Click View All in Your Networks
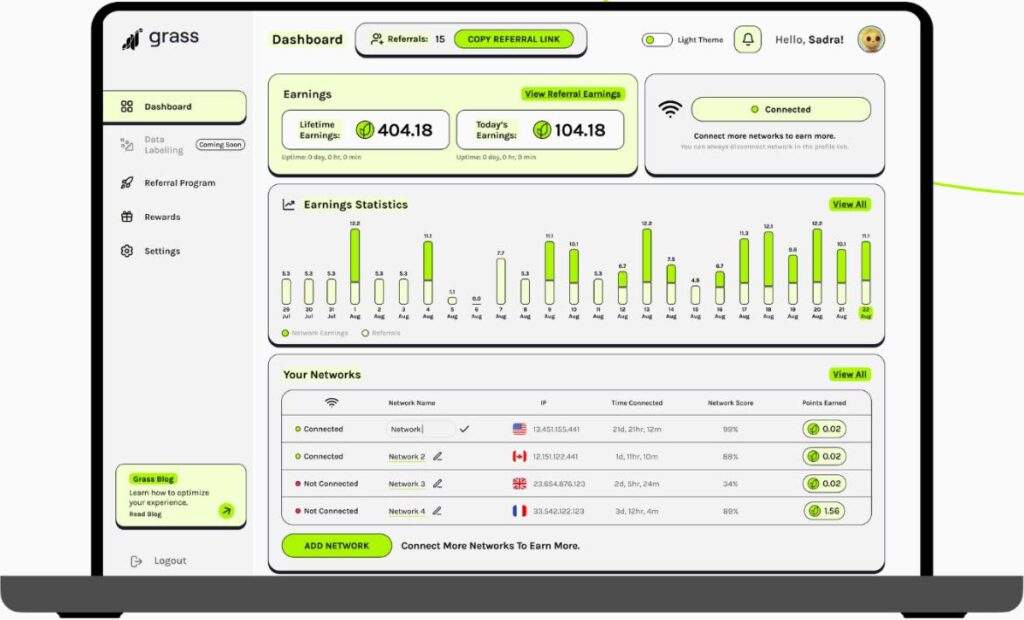Viewport: 1024px width, 620px height. coord(850,374)
